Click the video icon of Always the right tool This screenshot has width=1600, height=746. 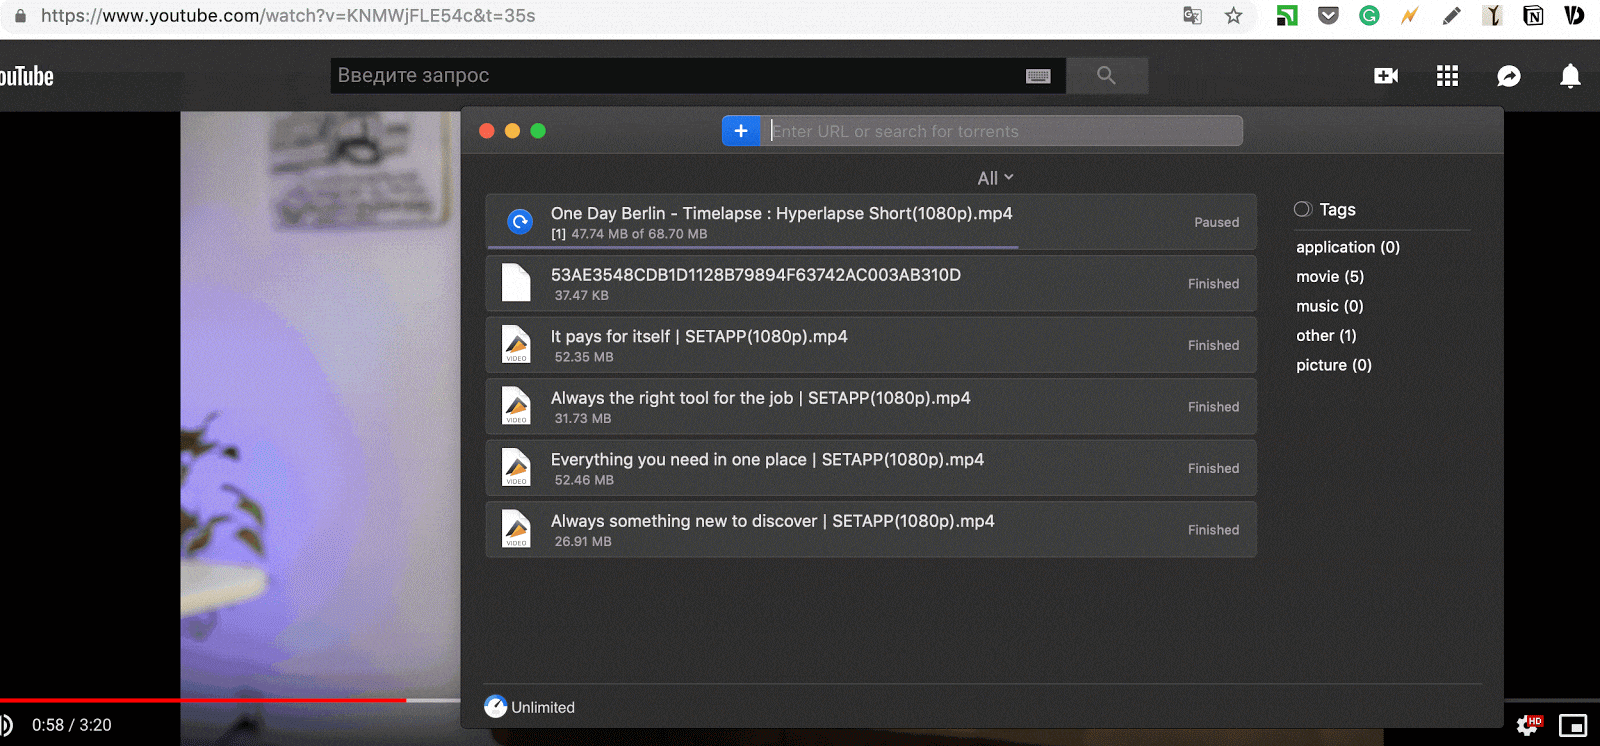516,406
